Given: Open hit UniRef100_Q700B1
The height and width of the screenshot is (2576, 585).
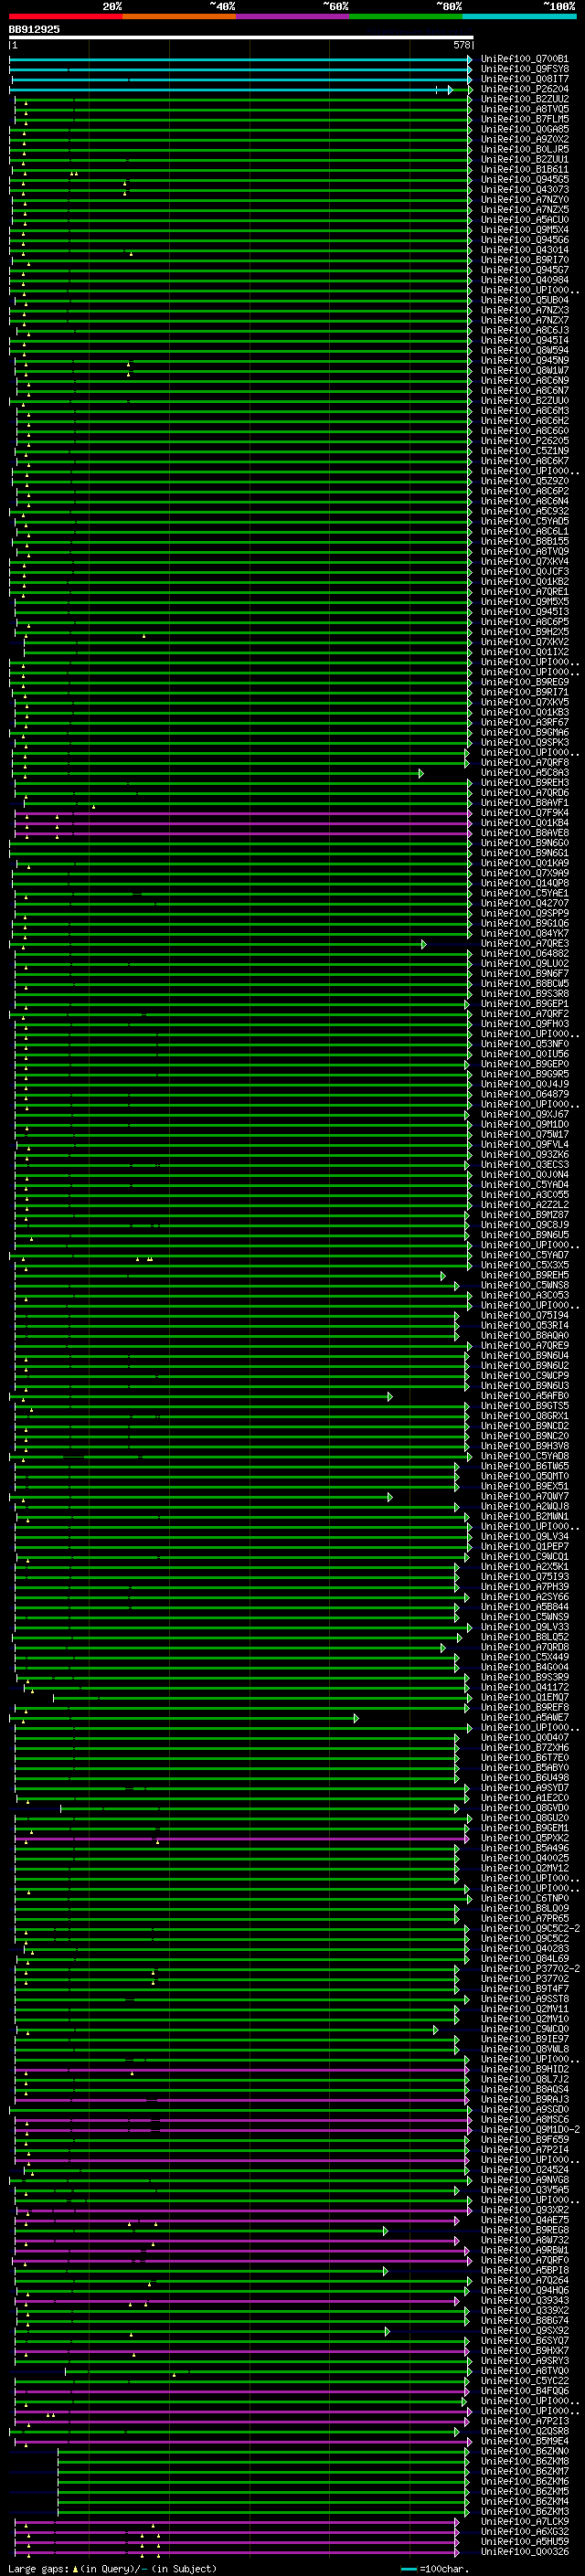Looking at the screenshot, I should click(524, 59).
